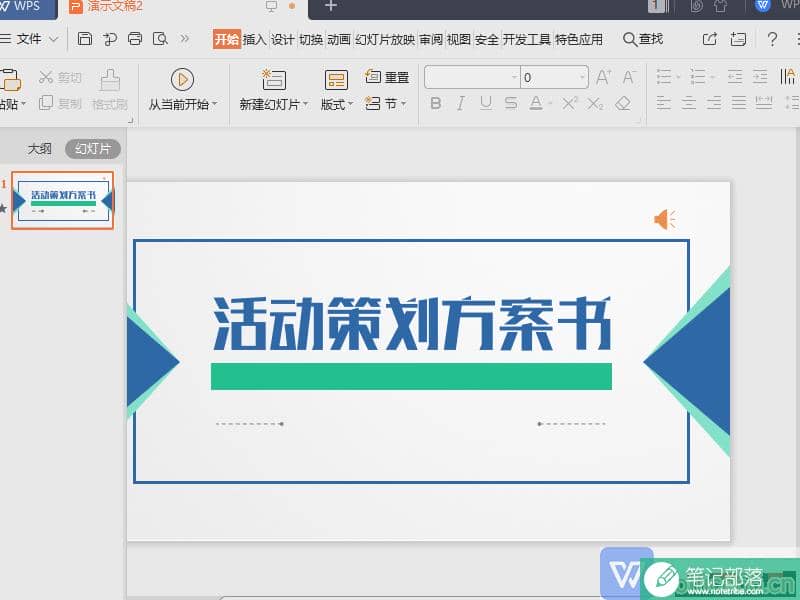The image size is (800, 600).
Task: Switch to the 开始 ribbon tab
Action: pos(227,39)
